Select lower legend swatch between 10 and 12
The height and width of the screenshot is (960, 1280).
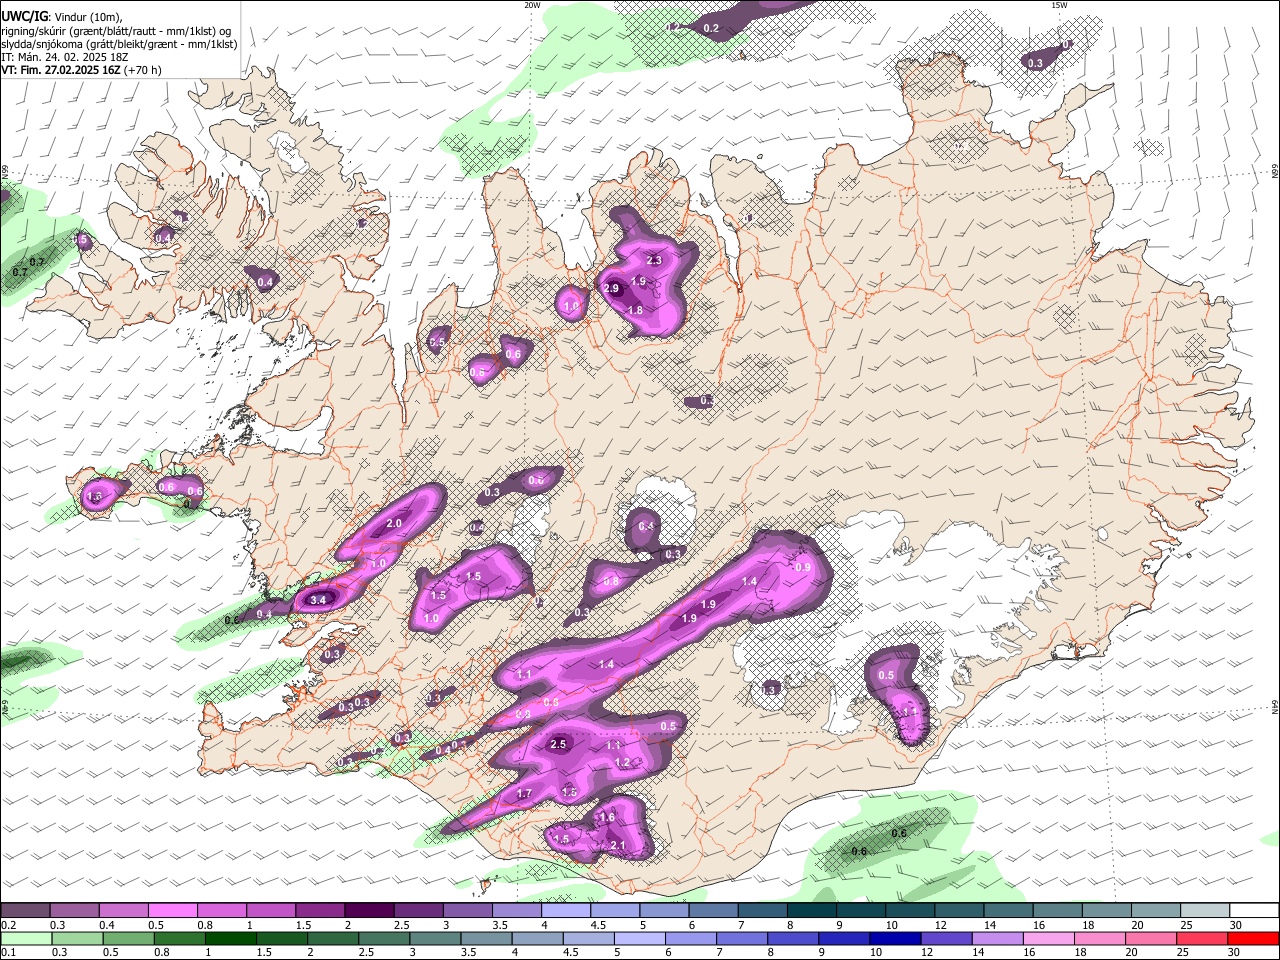pos(895,939)
